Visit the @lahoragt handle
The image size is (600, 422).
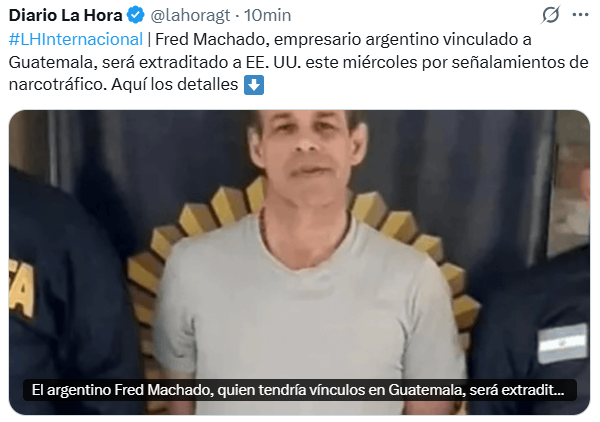190,15
